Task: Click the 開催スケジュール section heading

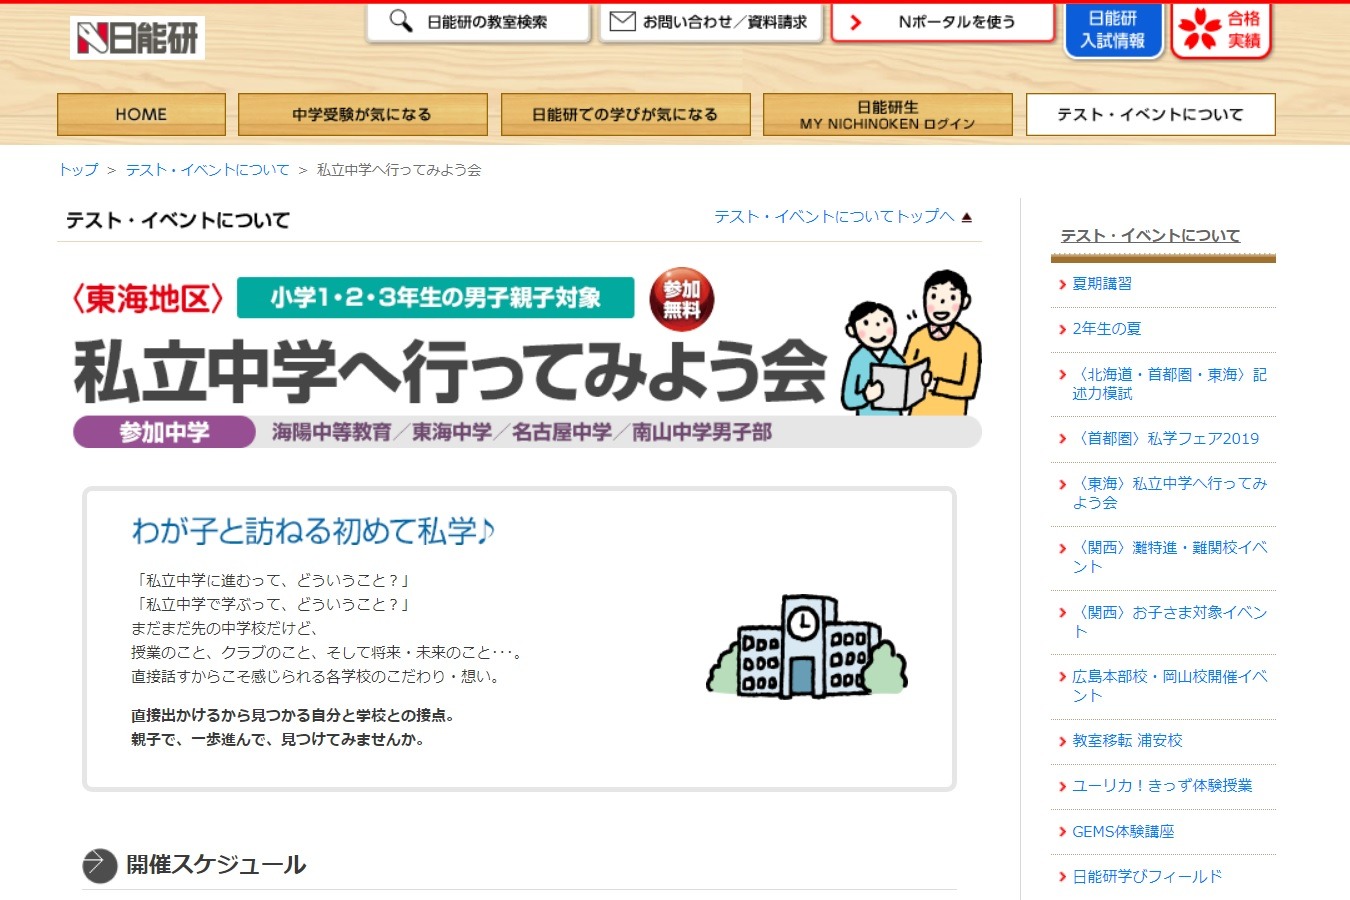Action: coord(216,865)
